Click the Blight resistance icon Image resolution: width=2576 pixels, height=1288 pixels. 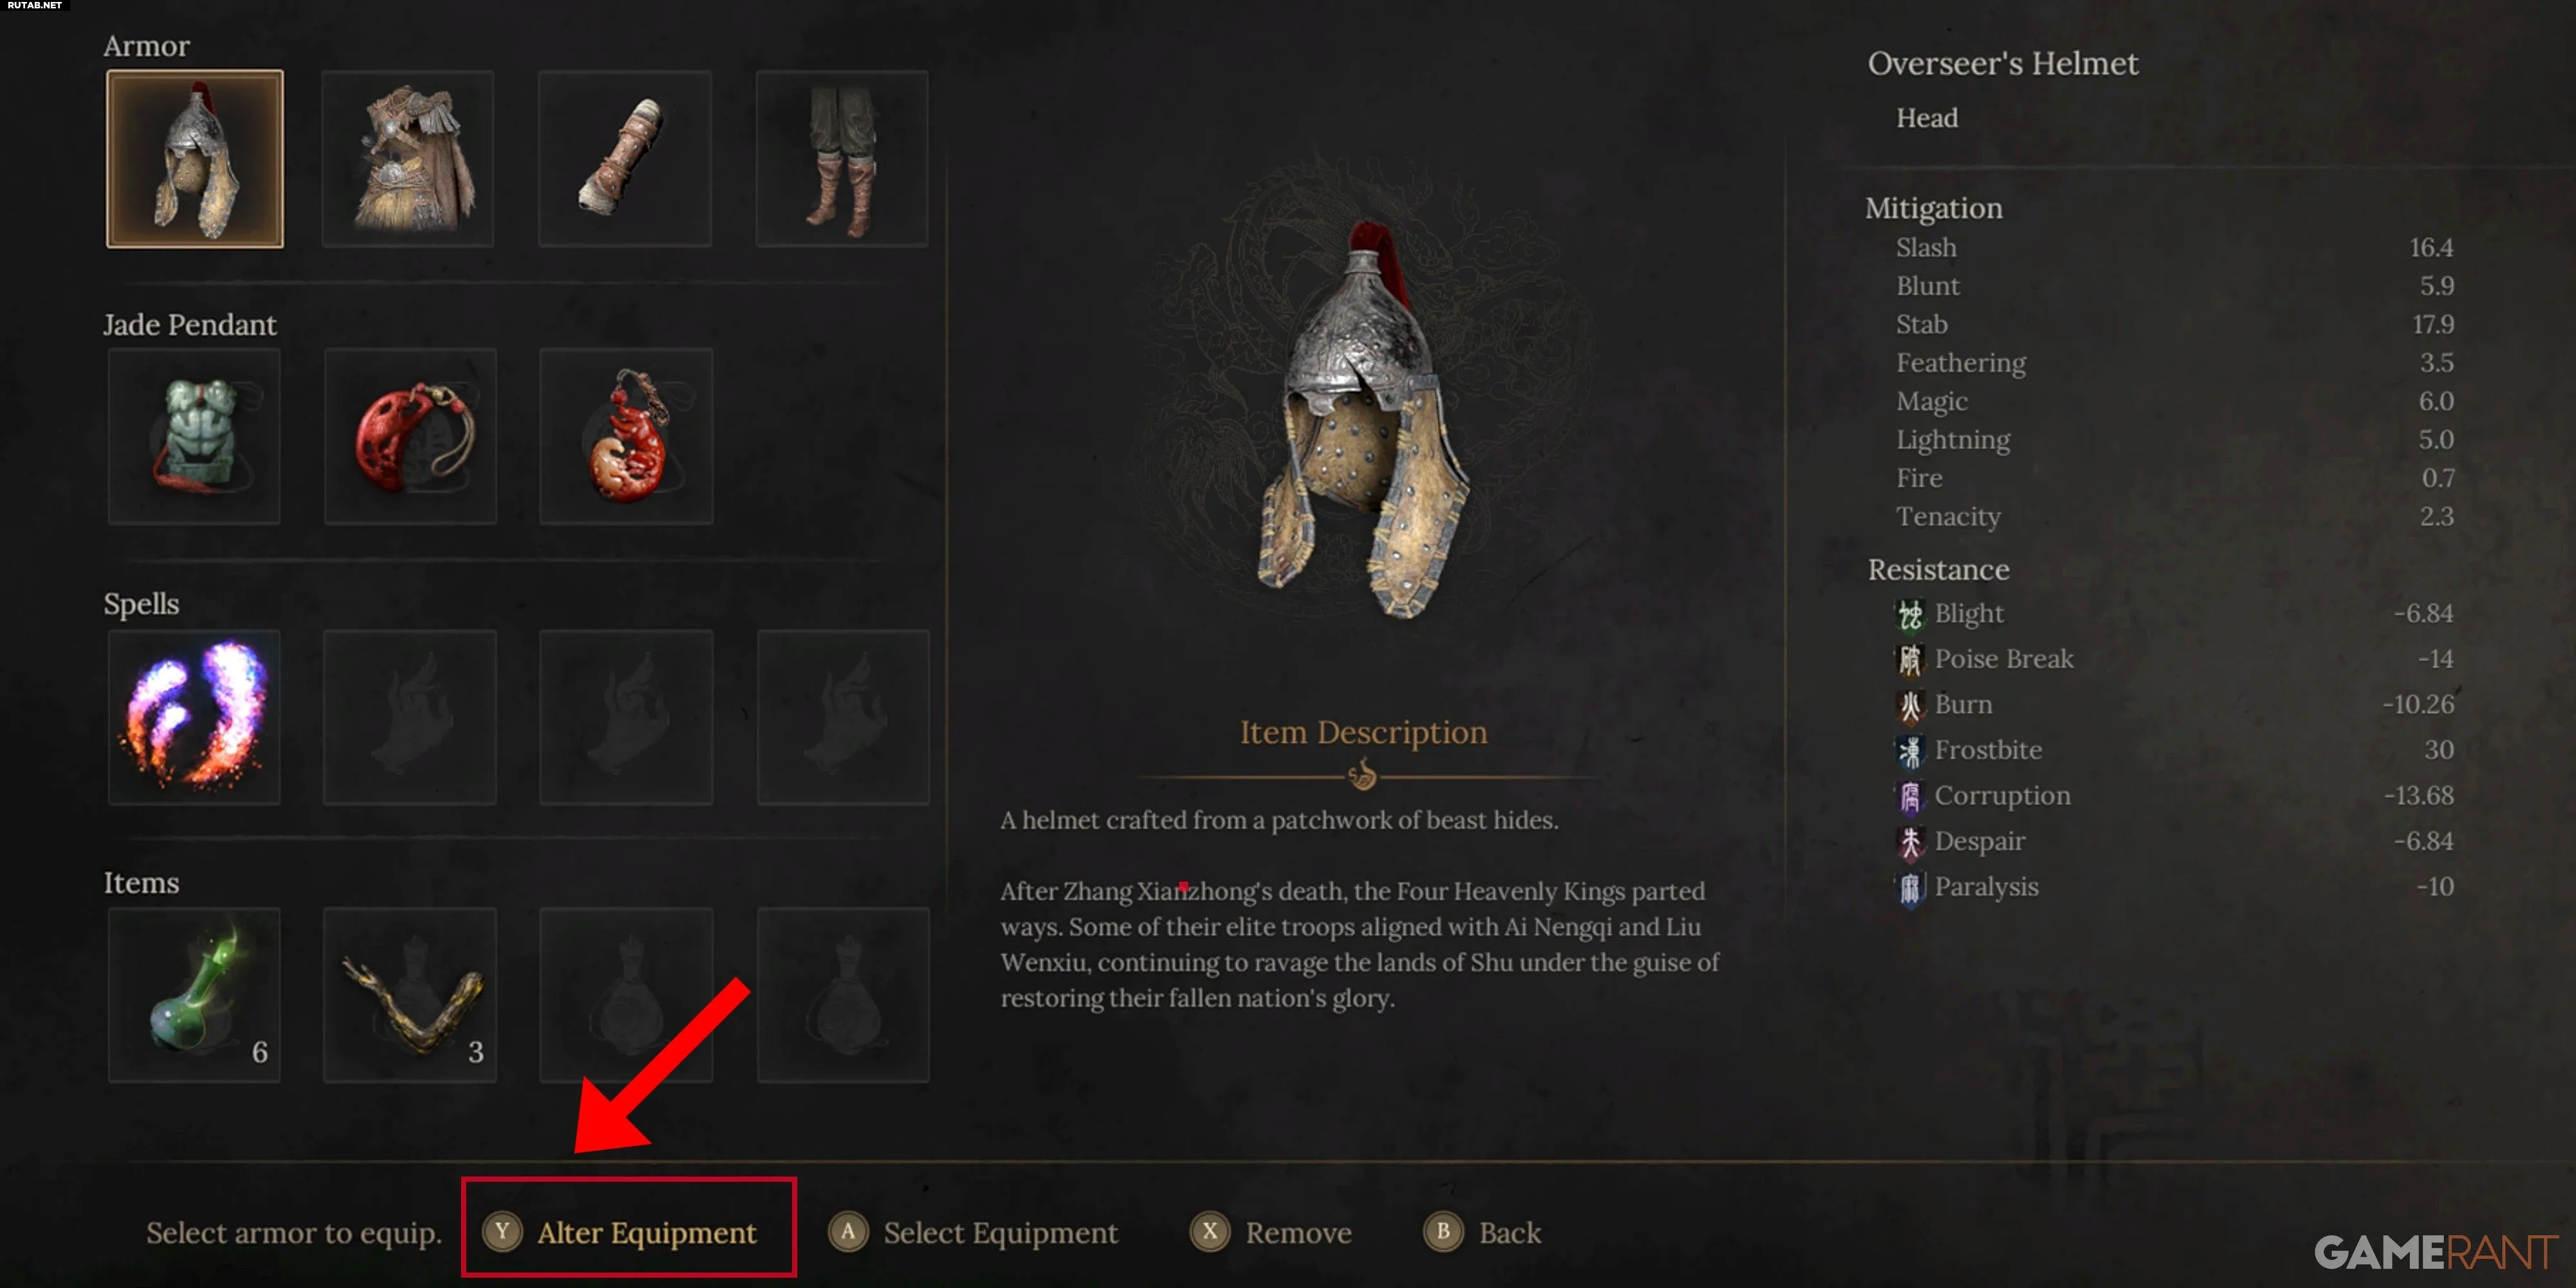point(1910,614)
